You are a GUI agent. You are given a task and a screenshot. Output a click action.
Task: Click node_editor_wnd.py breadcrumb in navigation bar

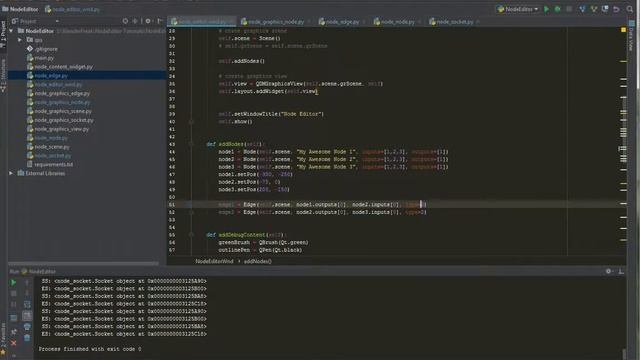pos(72,9)
